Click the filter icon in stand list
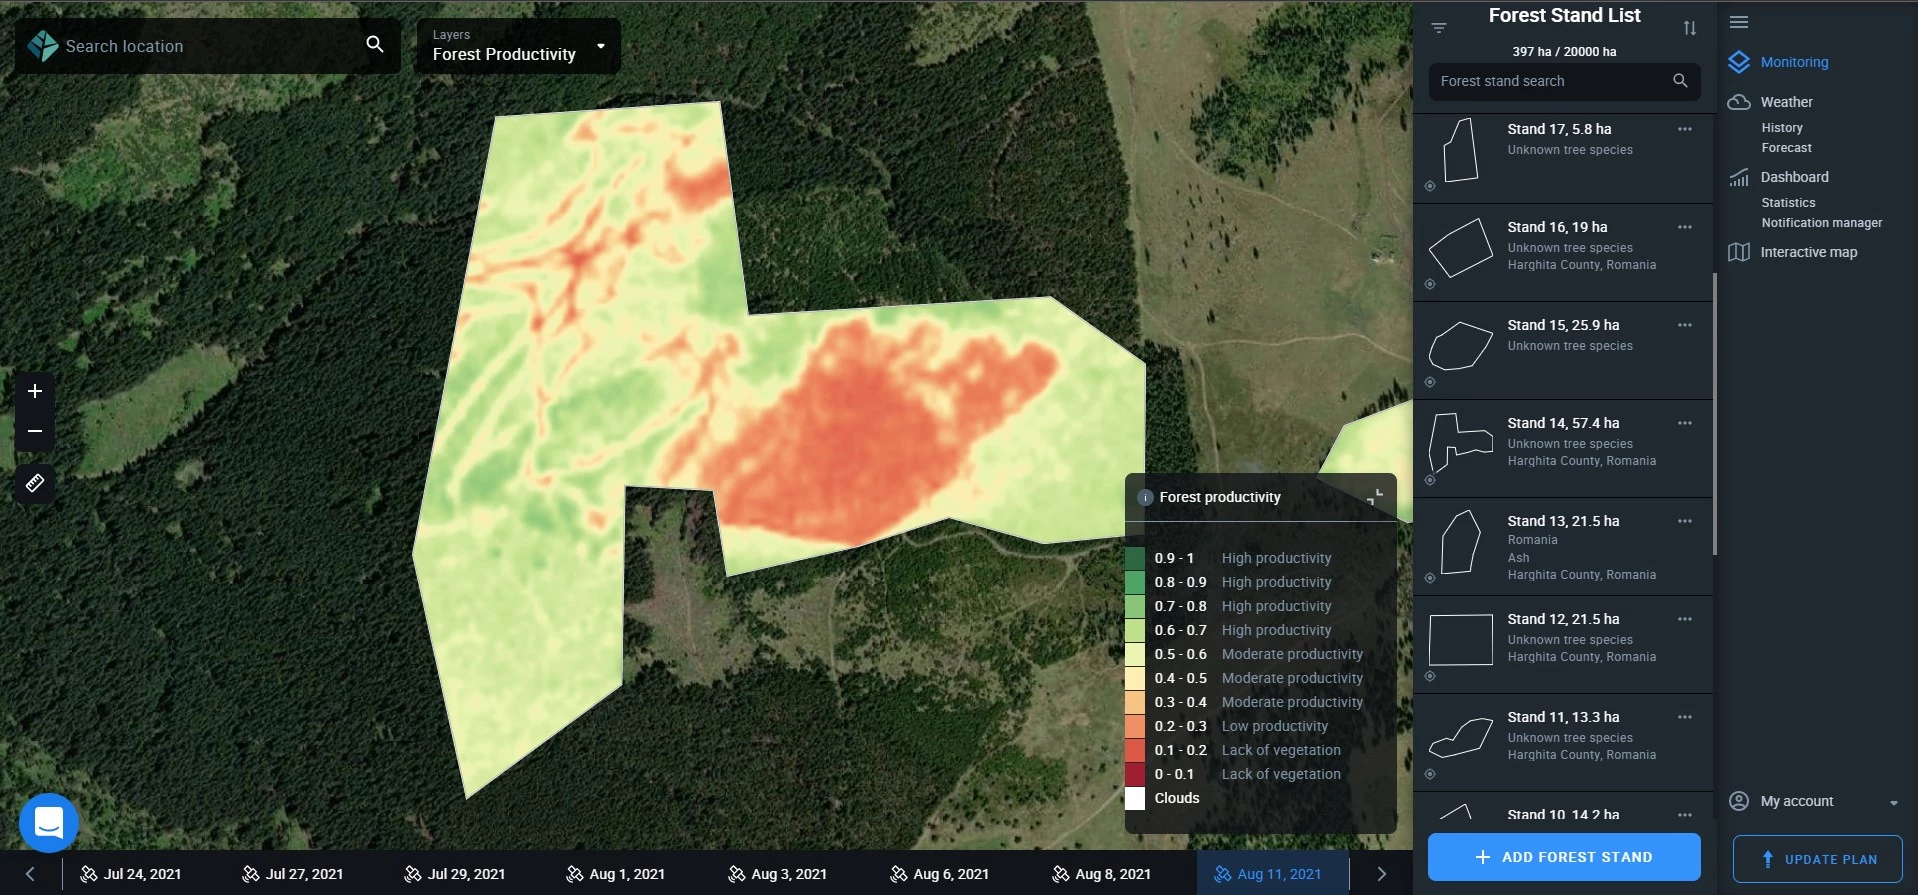1918x895 pixels. click(1439, 28)
